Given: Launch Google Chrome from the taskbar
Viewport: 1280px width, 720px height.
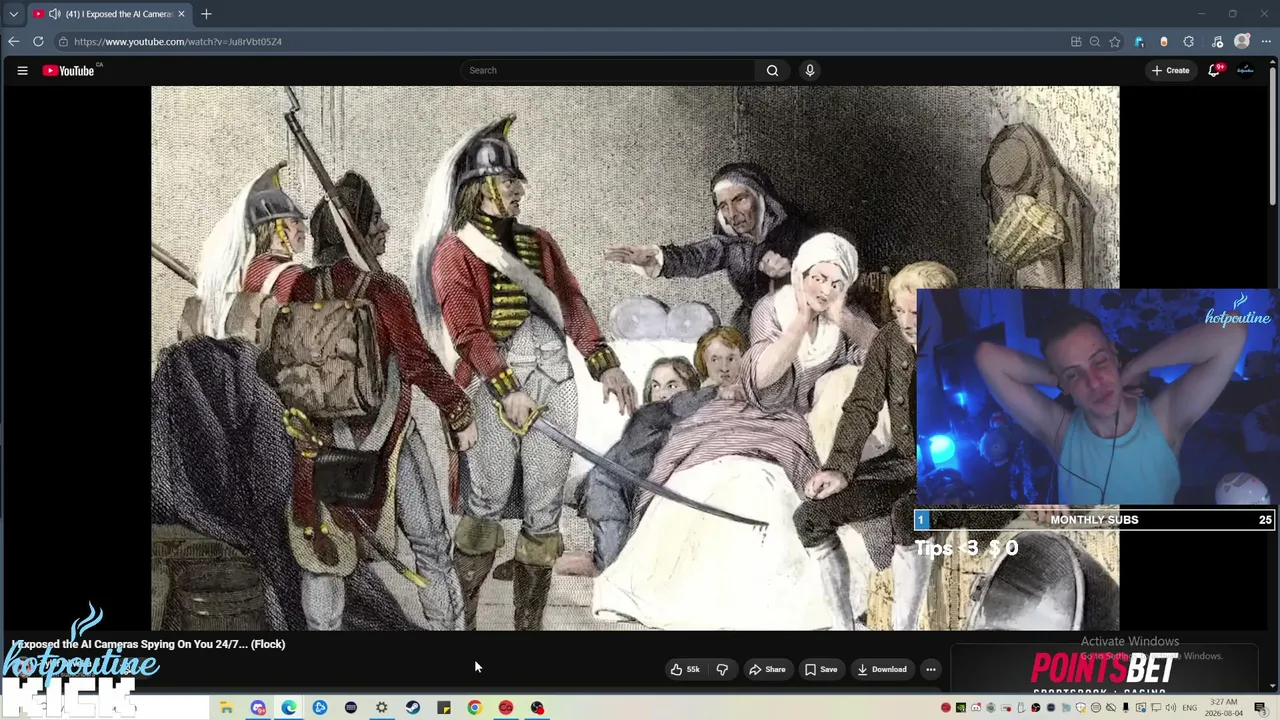Looking at the screenshot, I should pyautogui.click(x=475, y=708).
